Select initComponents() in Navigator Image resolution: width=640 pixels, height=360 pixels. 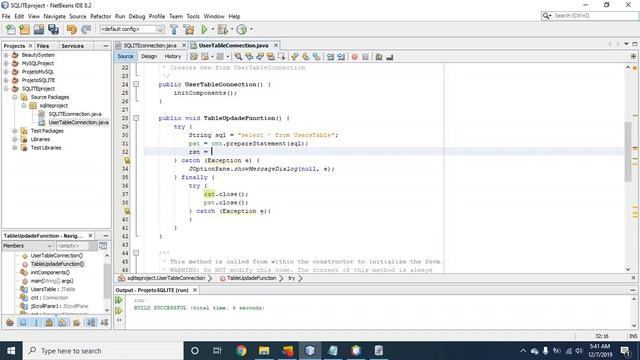click(x=50, y=272)
